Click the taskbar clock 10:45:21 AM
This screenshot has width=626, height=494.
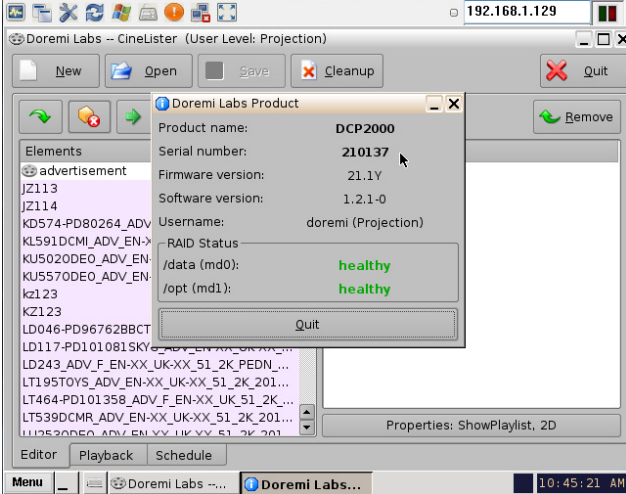(581, 483)
